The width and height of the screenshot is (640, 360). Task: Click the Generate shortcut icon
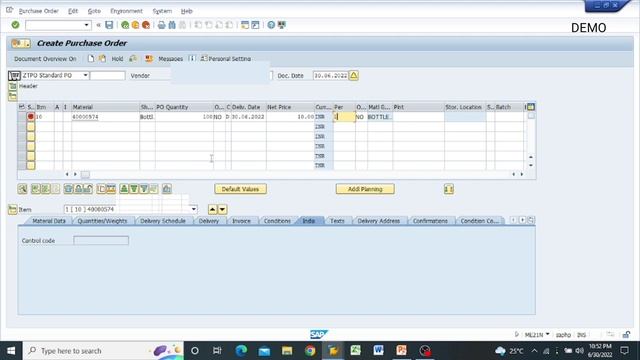[255, 25]
